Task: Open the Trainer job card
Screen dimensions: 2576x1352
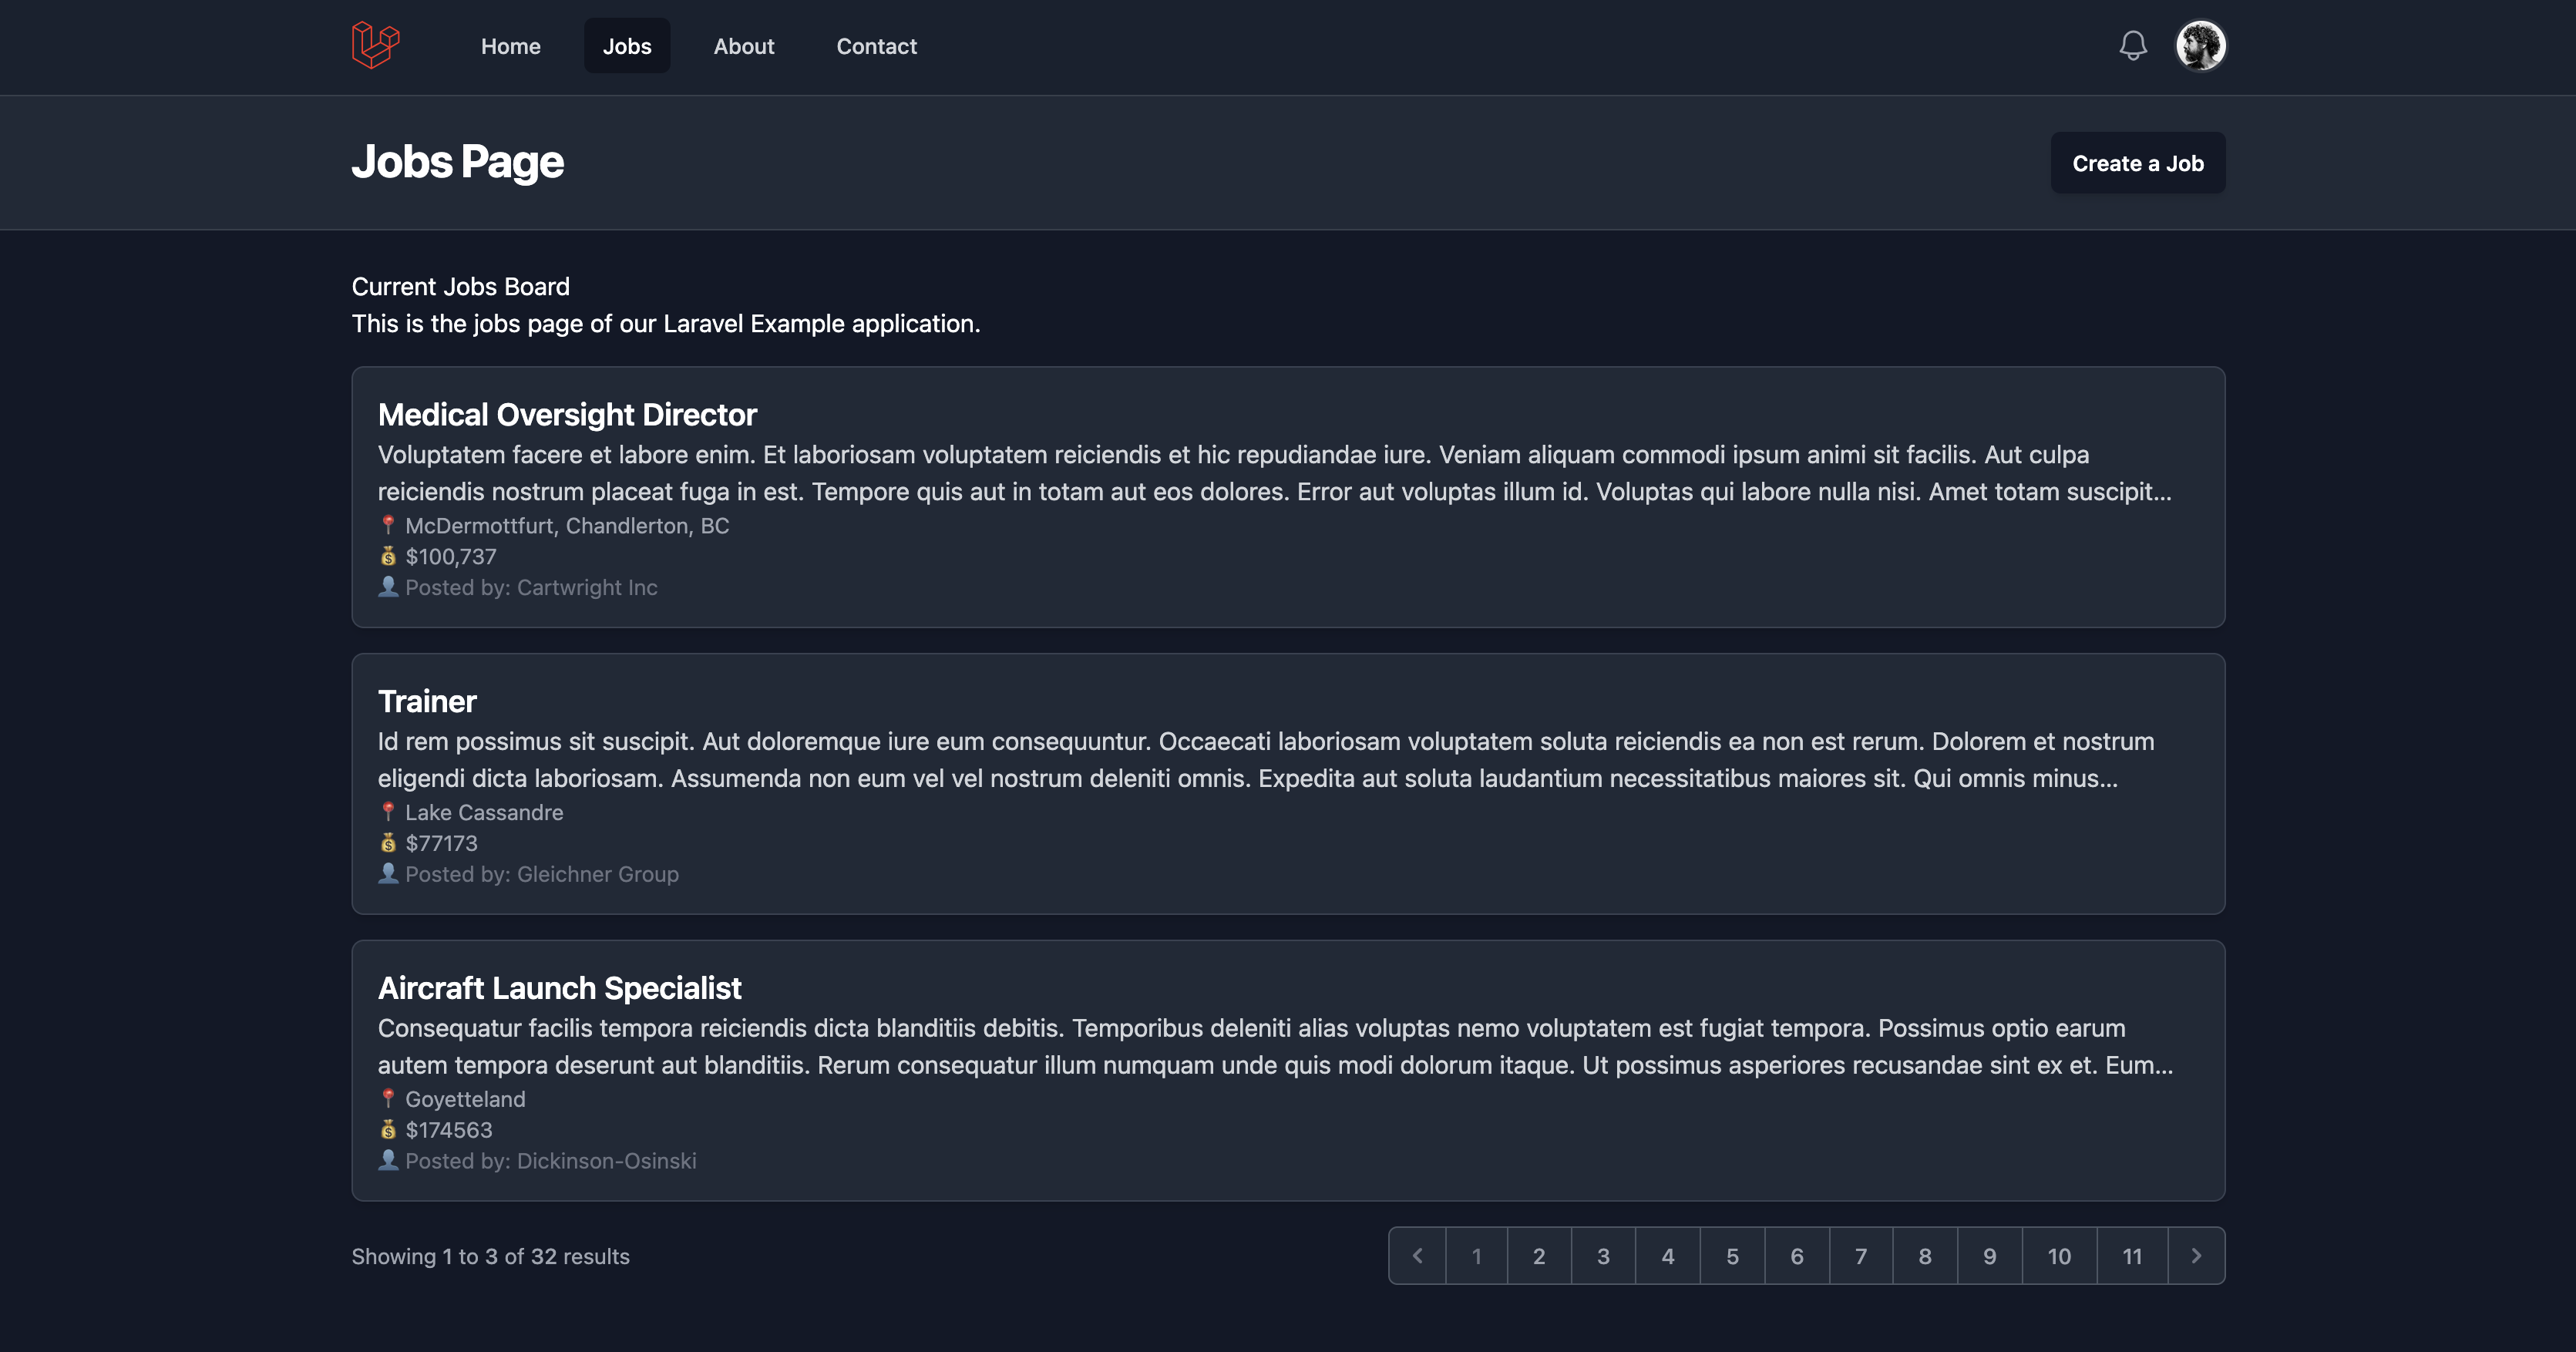Action: tap(427, 702)
